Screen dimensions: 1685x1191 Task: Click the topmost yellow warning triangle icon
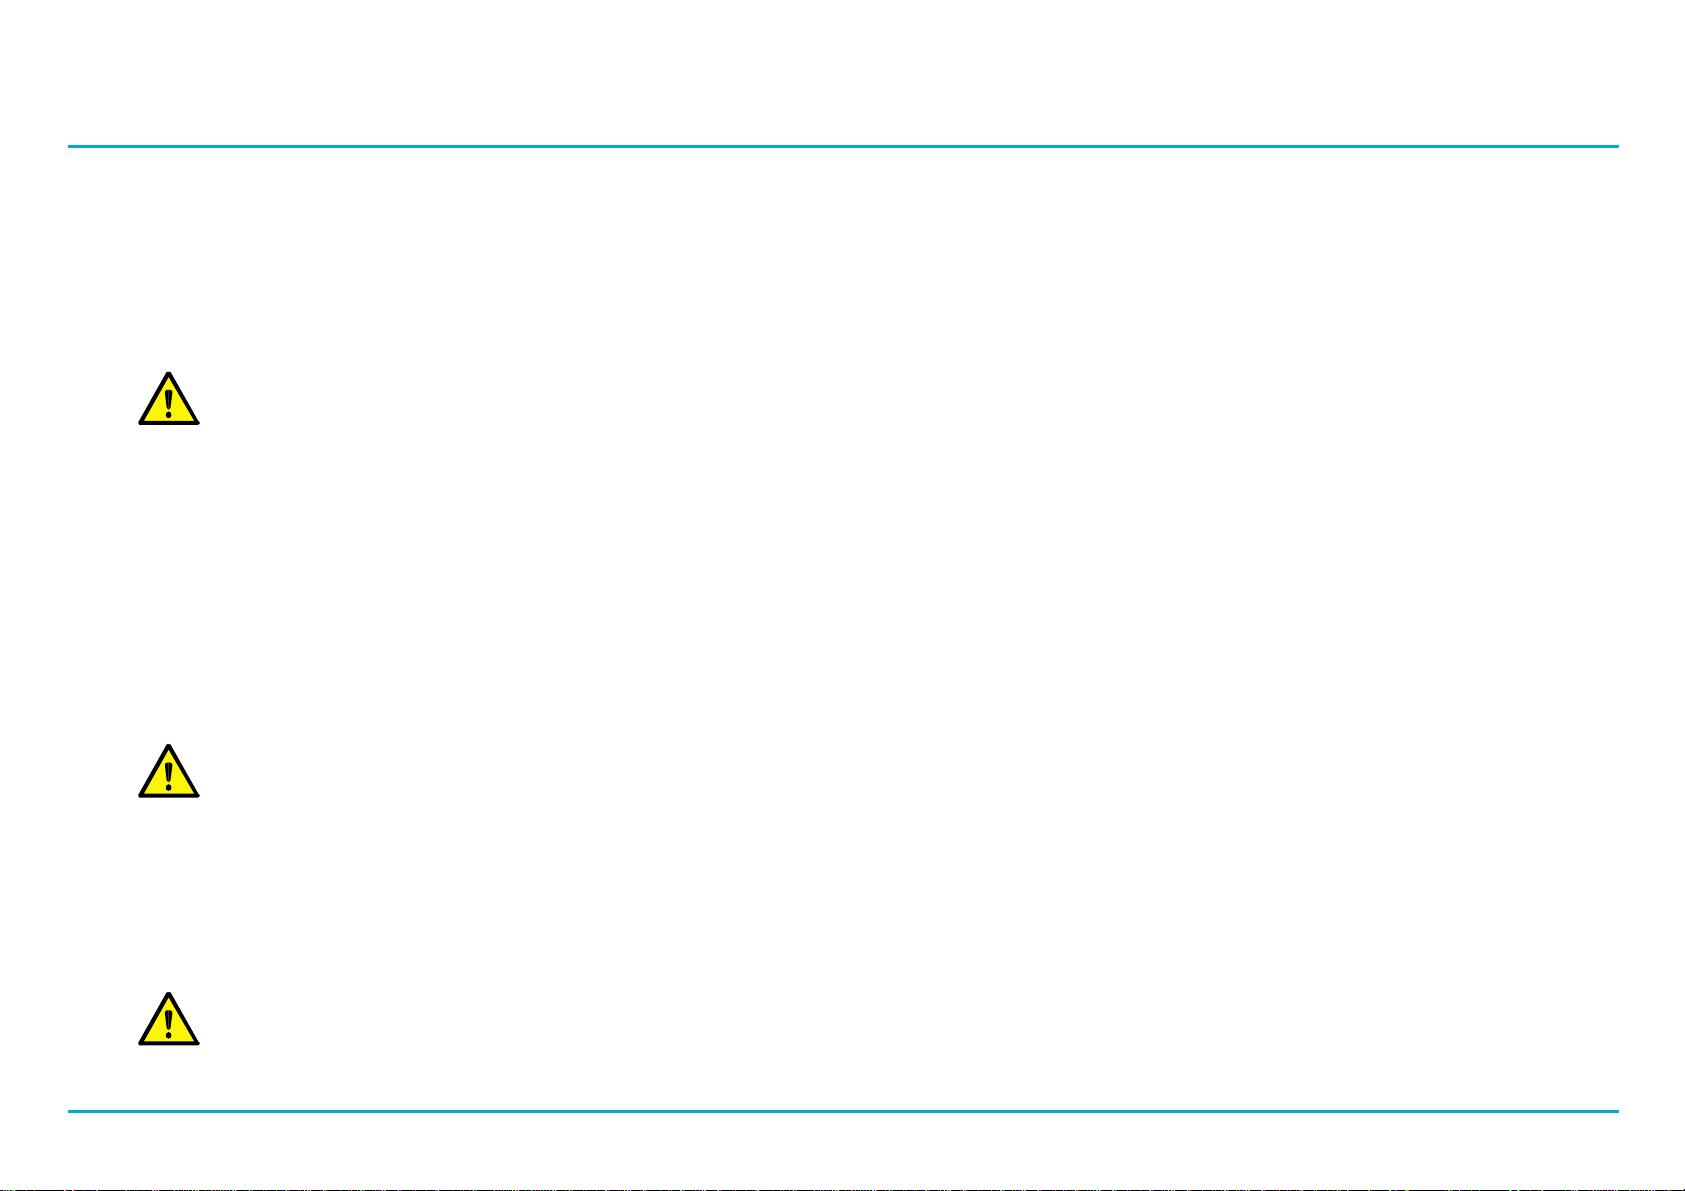click(x=168, y=399)
